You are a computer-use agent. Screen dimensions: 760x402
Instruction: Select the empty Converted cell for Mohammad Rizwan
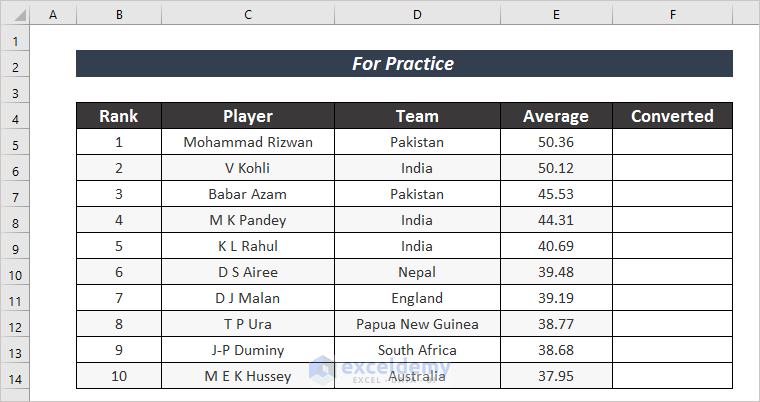(x=673, y=142)
